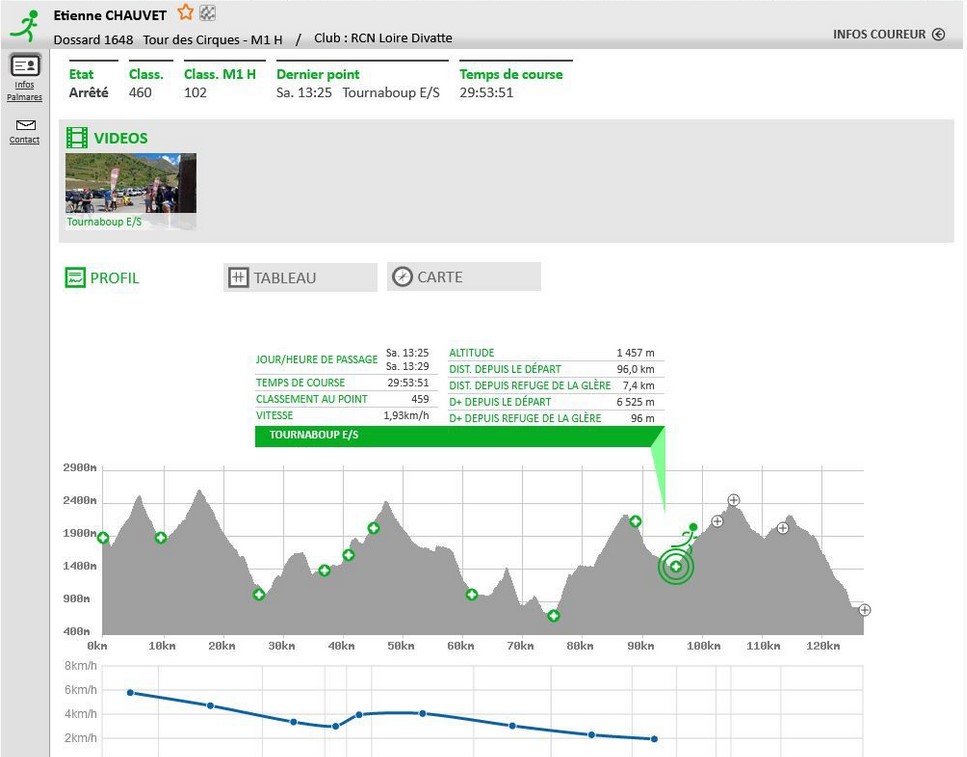Open the Contact envelope icon
This screenshot has width=967, height=757.
25,125
